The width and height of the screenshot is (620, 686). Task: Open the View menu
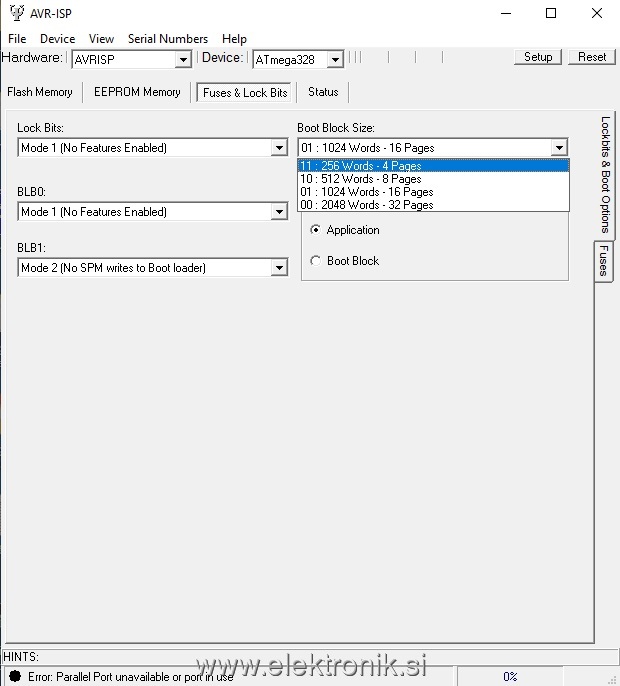tap(101, 38)
